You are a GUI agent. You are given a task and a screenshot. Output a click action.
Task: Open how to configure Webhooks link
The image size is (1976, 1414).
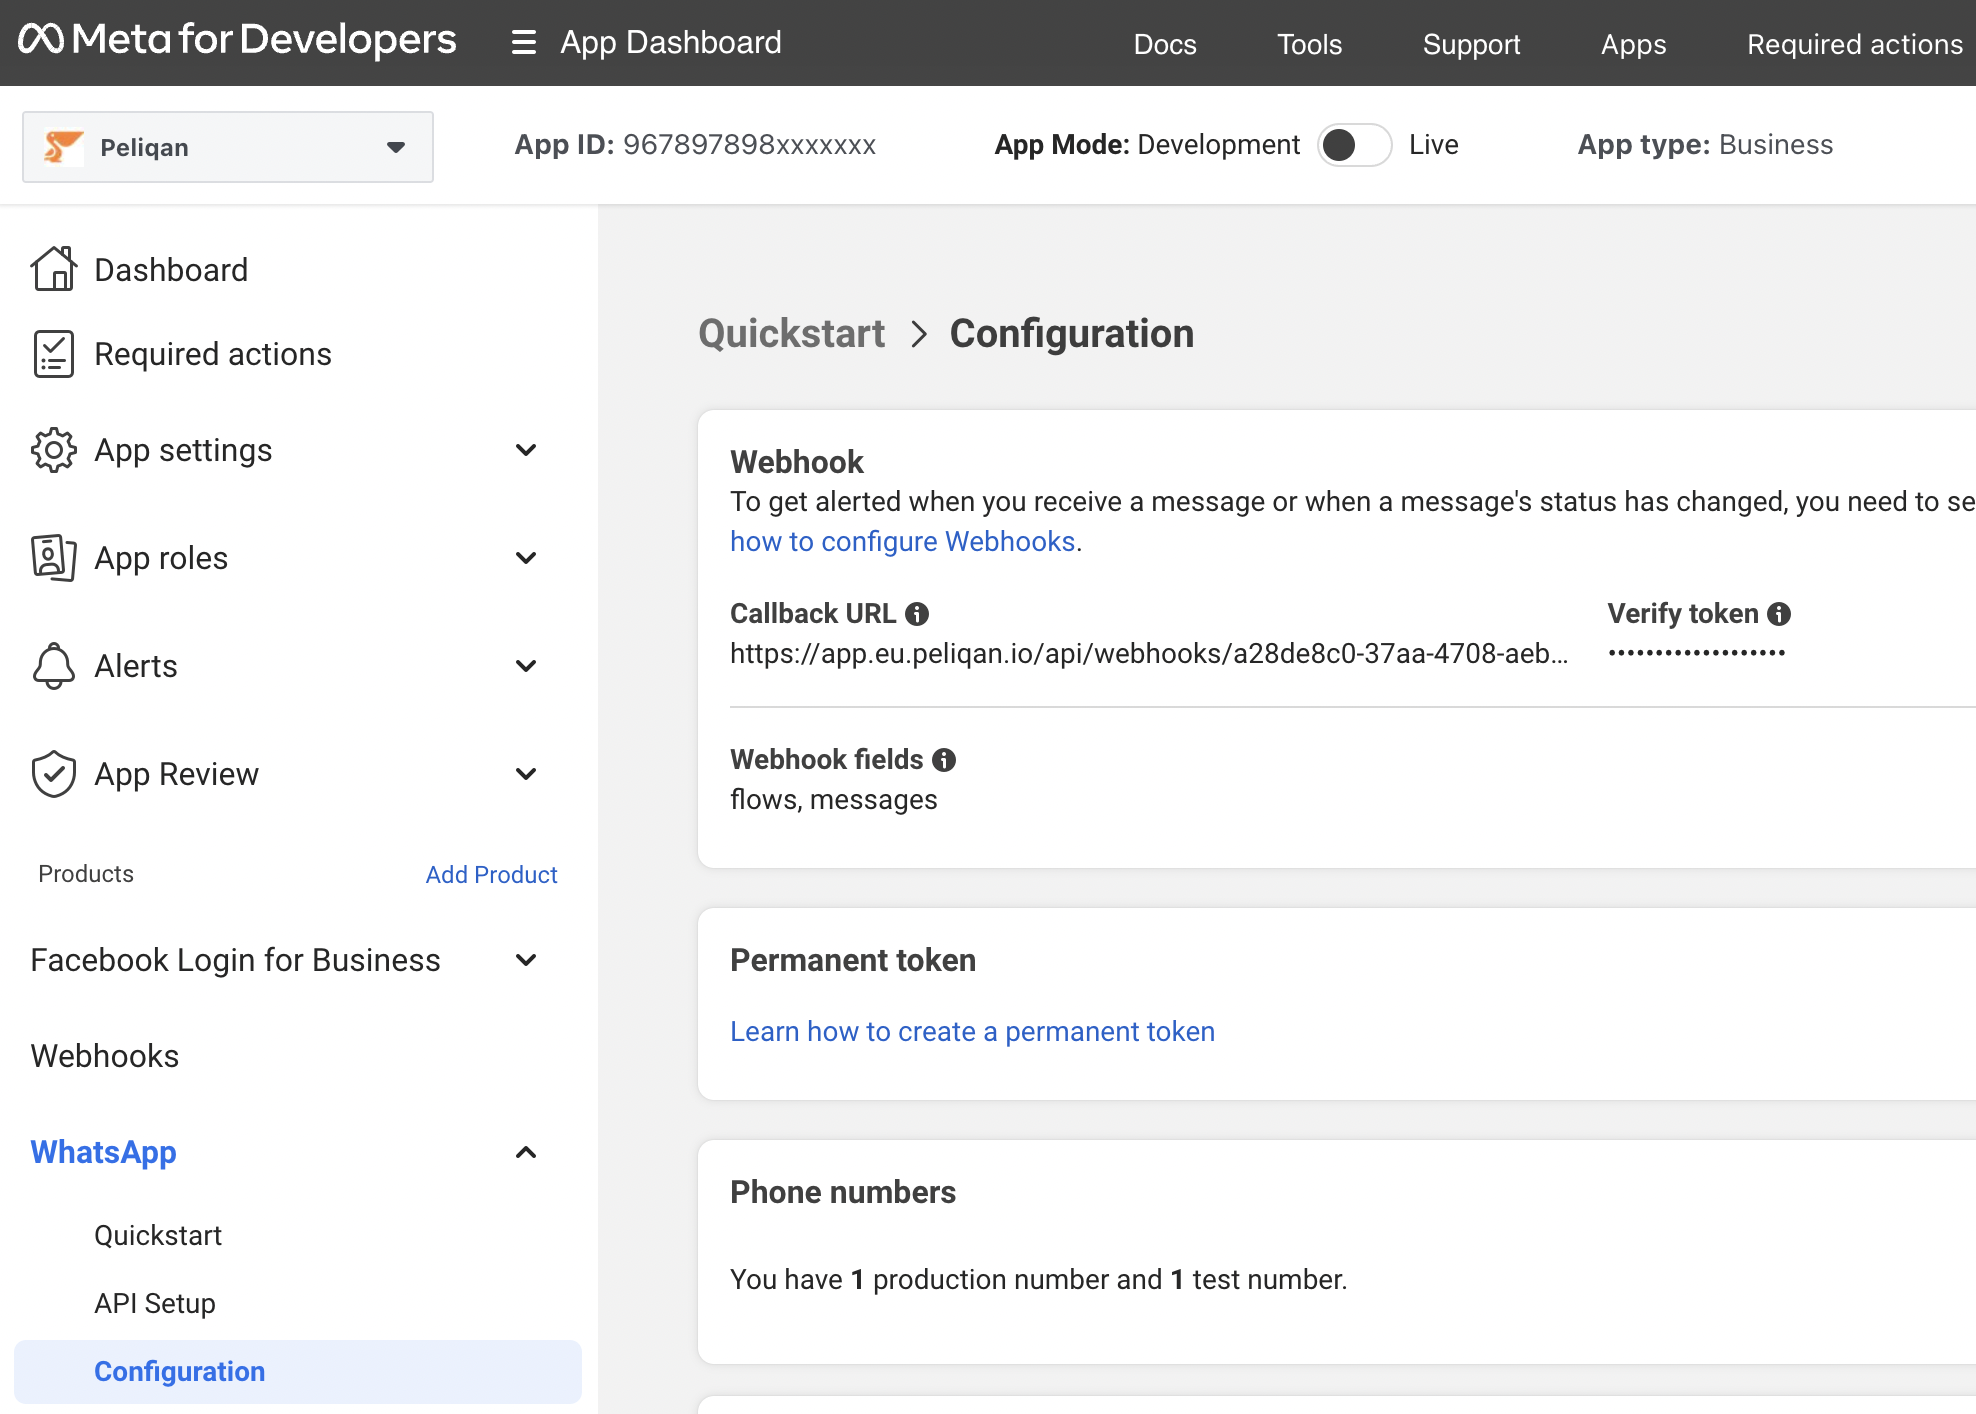pyautogui.click(x=902, y=541)
